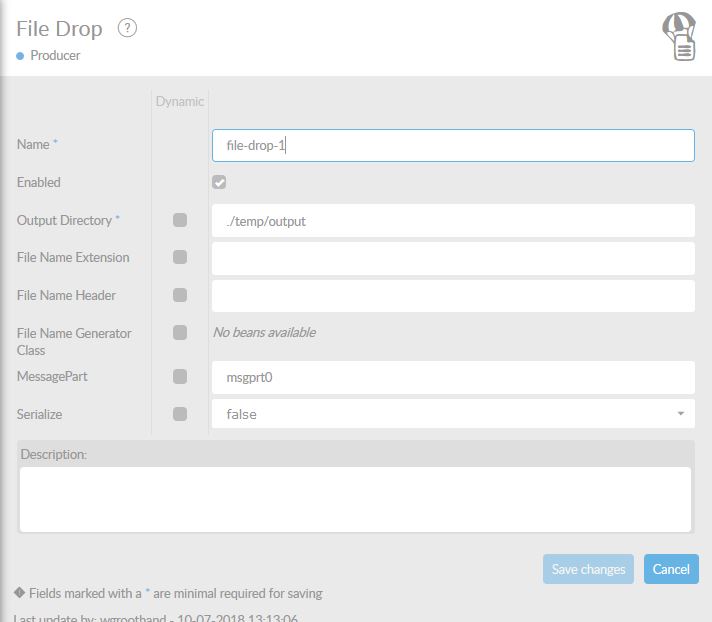The width and height of the screenshot is (712, 622).
Task: Click the blue Producer status dot
Action: click(20, 56)
